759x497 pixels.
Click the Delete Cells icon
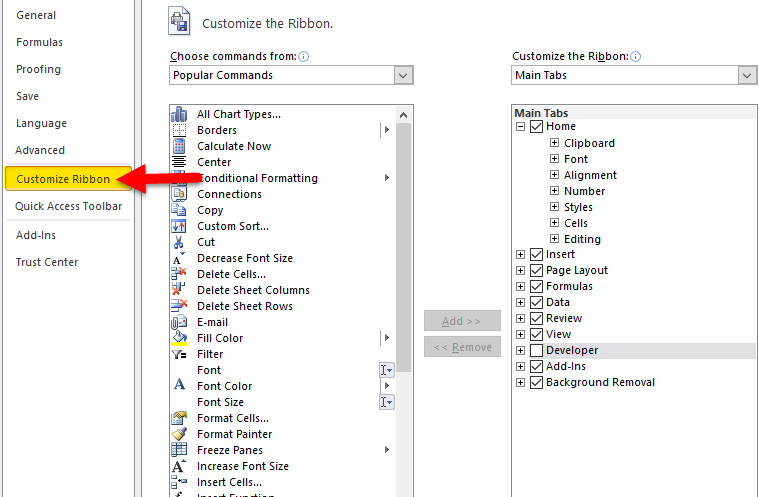pyautogui.click(x=179, y=274)
